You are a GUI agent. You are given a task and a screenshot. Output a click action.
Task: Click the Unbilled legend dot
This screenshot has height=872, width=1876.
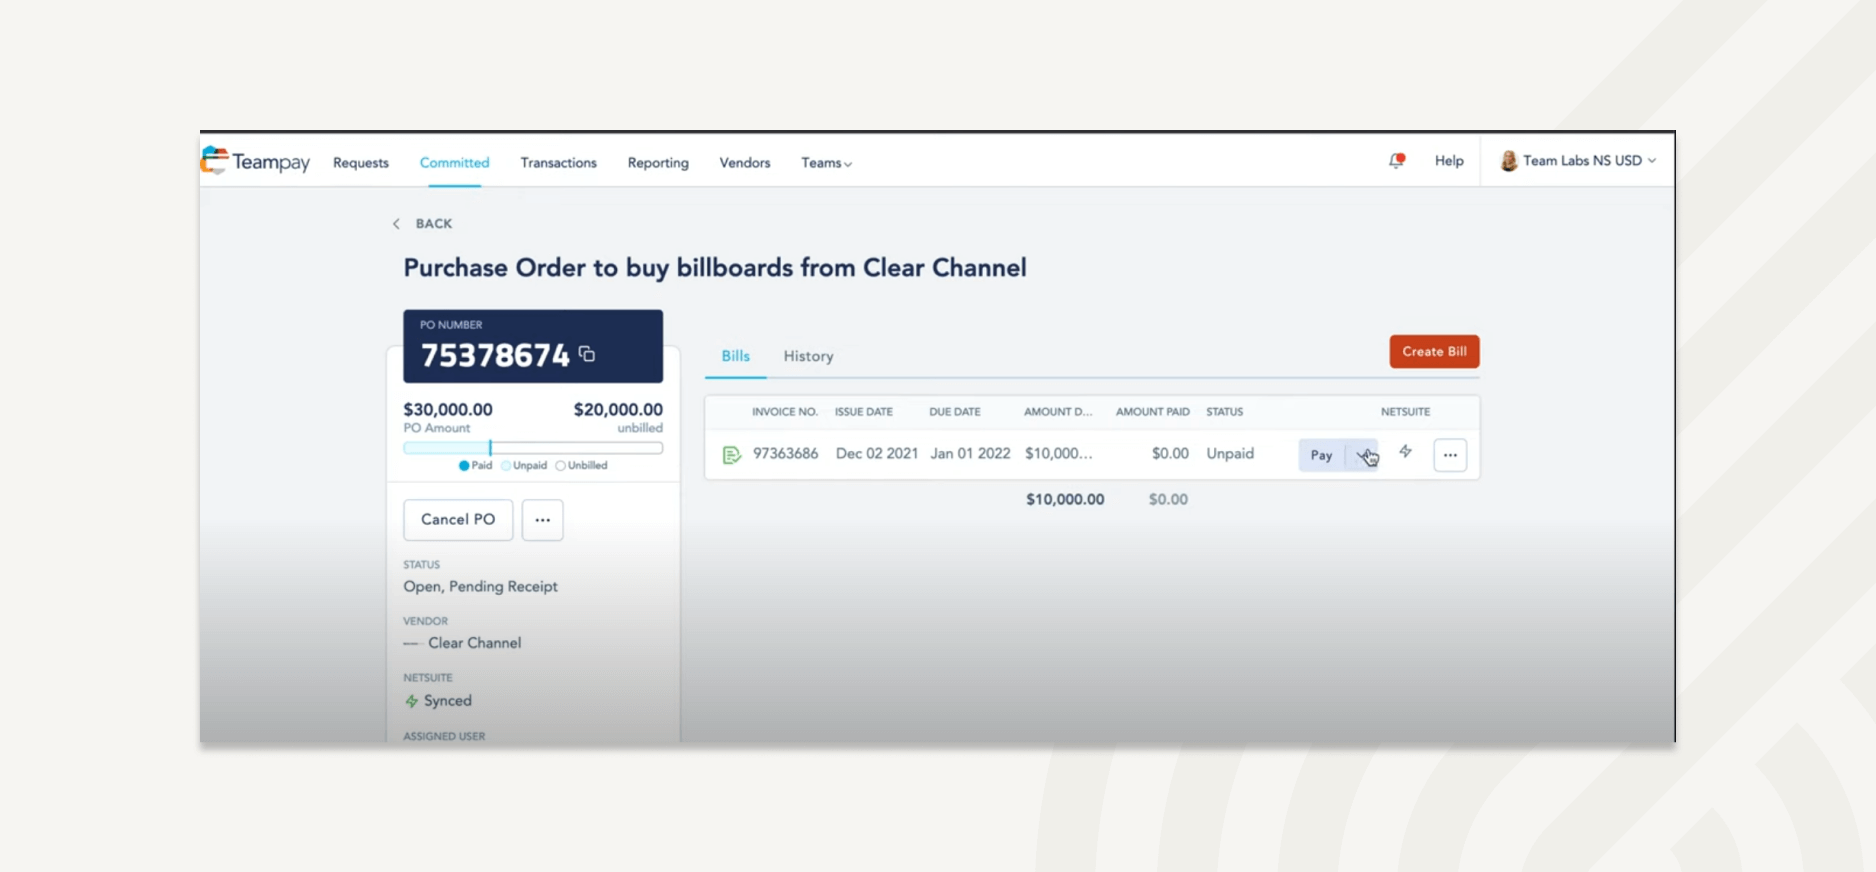[x=560, y=466]
